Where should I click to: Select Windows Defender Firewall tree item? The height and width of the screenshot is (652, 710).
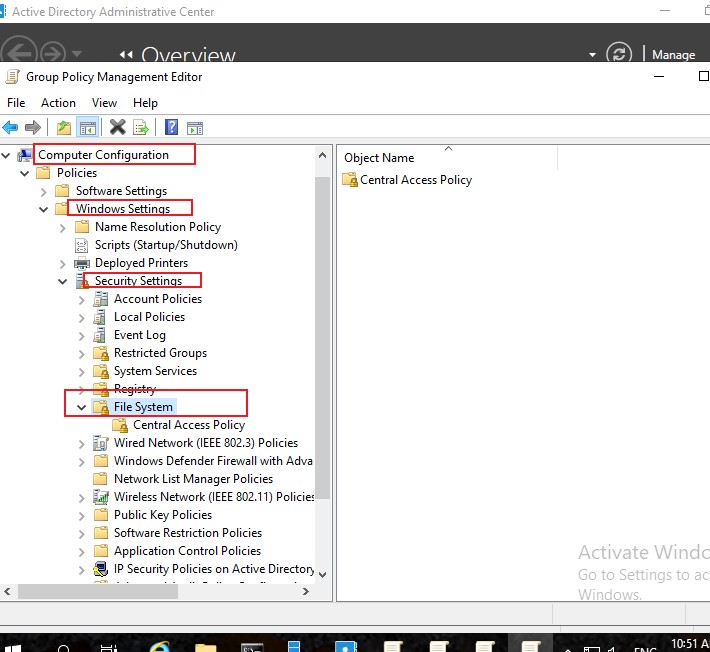[x=213, y=460]
